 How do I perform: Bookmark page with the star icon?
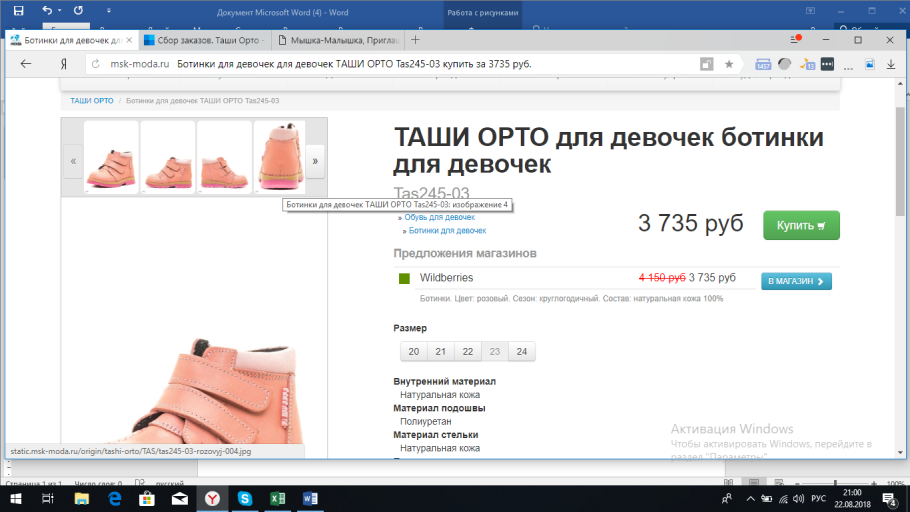(x=729, y=64)
